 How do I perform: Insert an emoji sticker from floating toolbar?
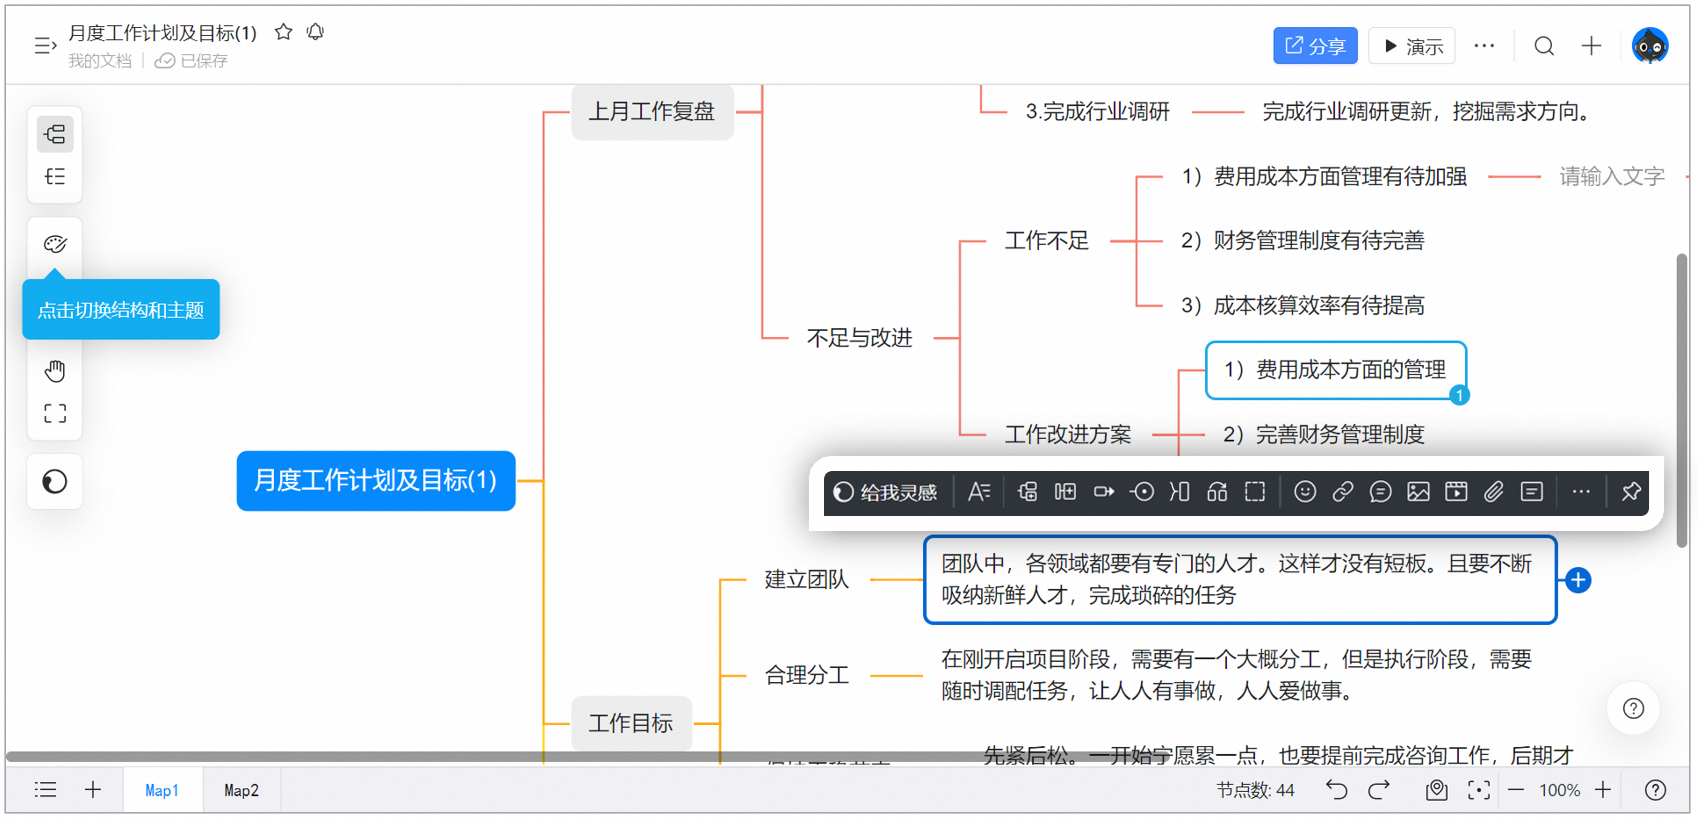point(1305,492)
